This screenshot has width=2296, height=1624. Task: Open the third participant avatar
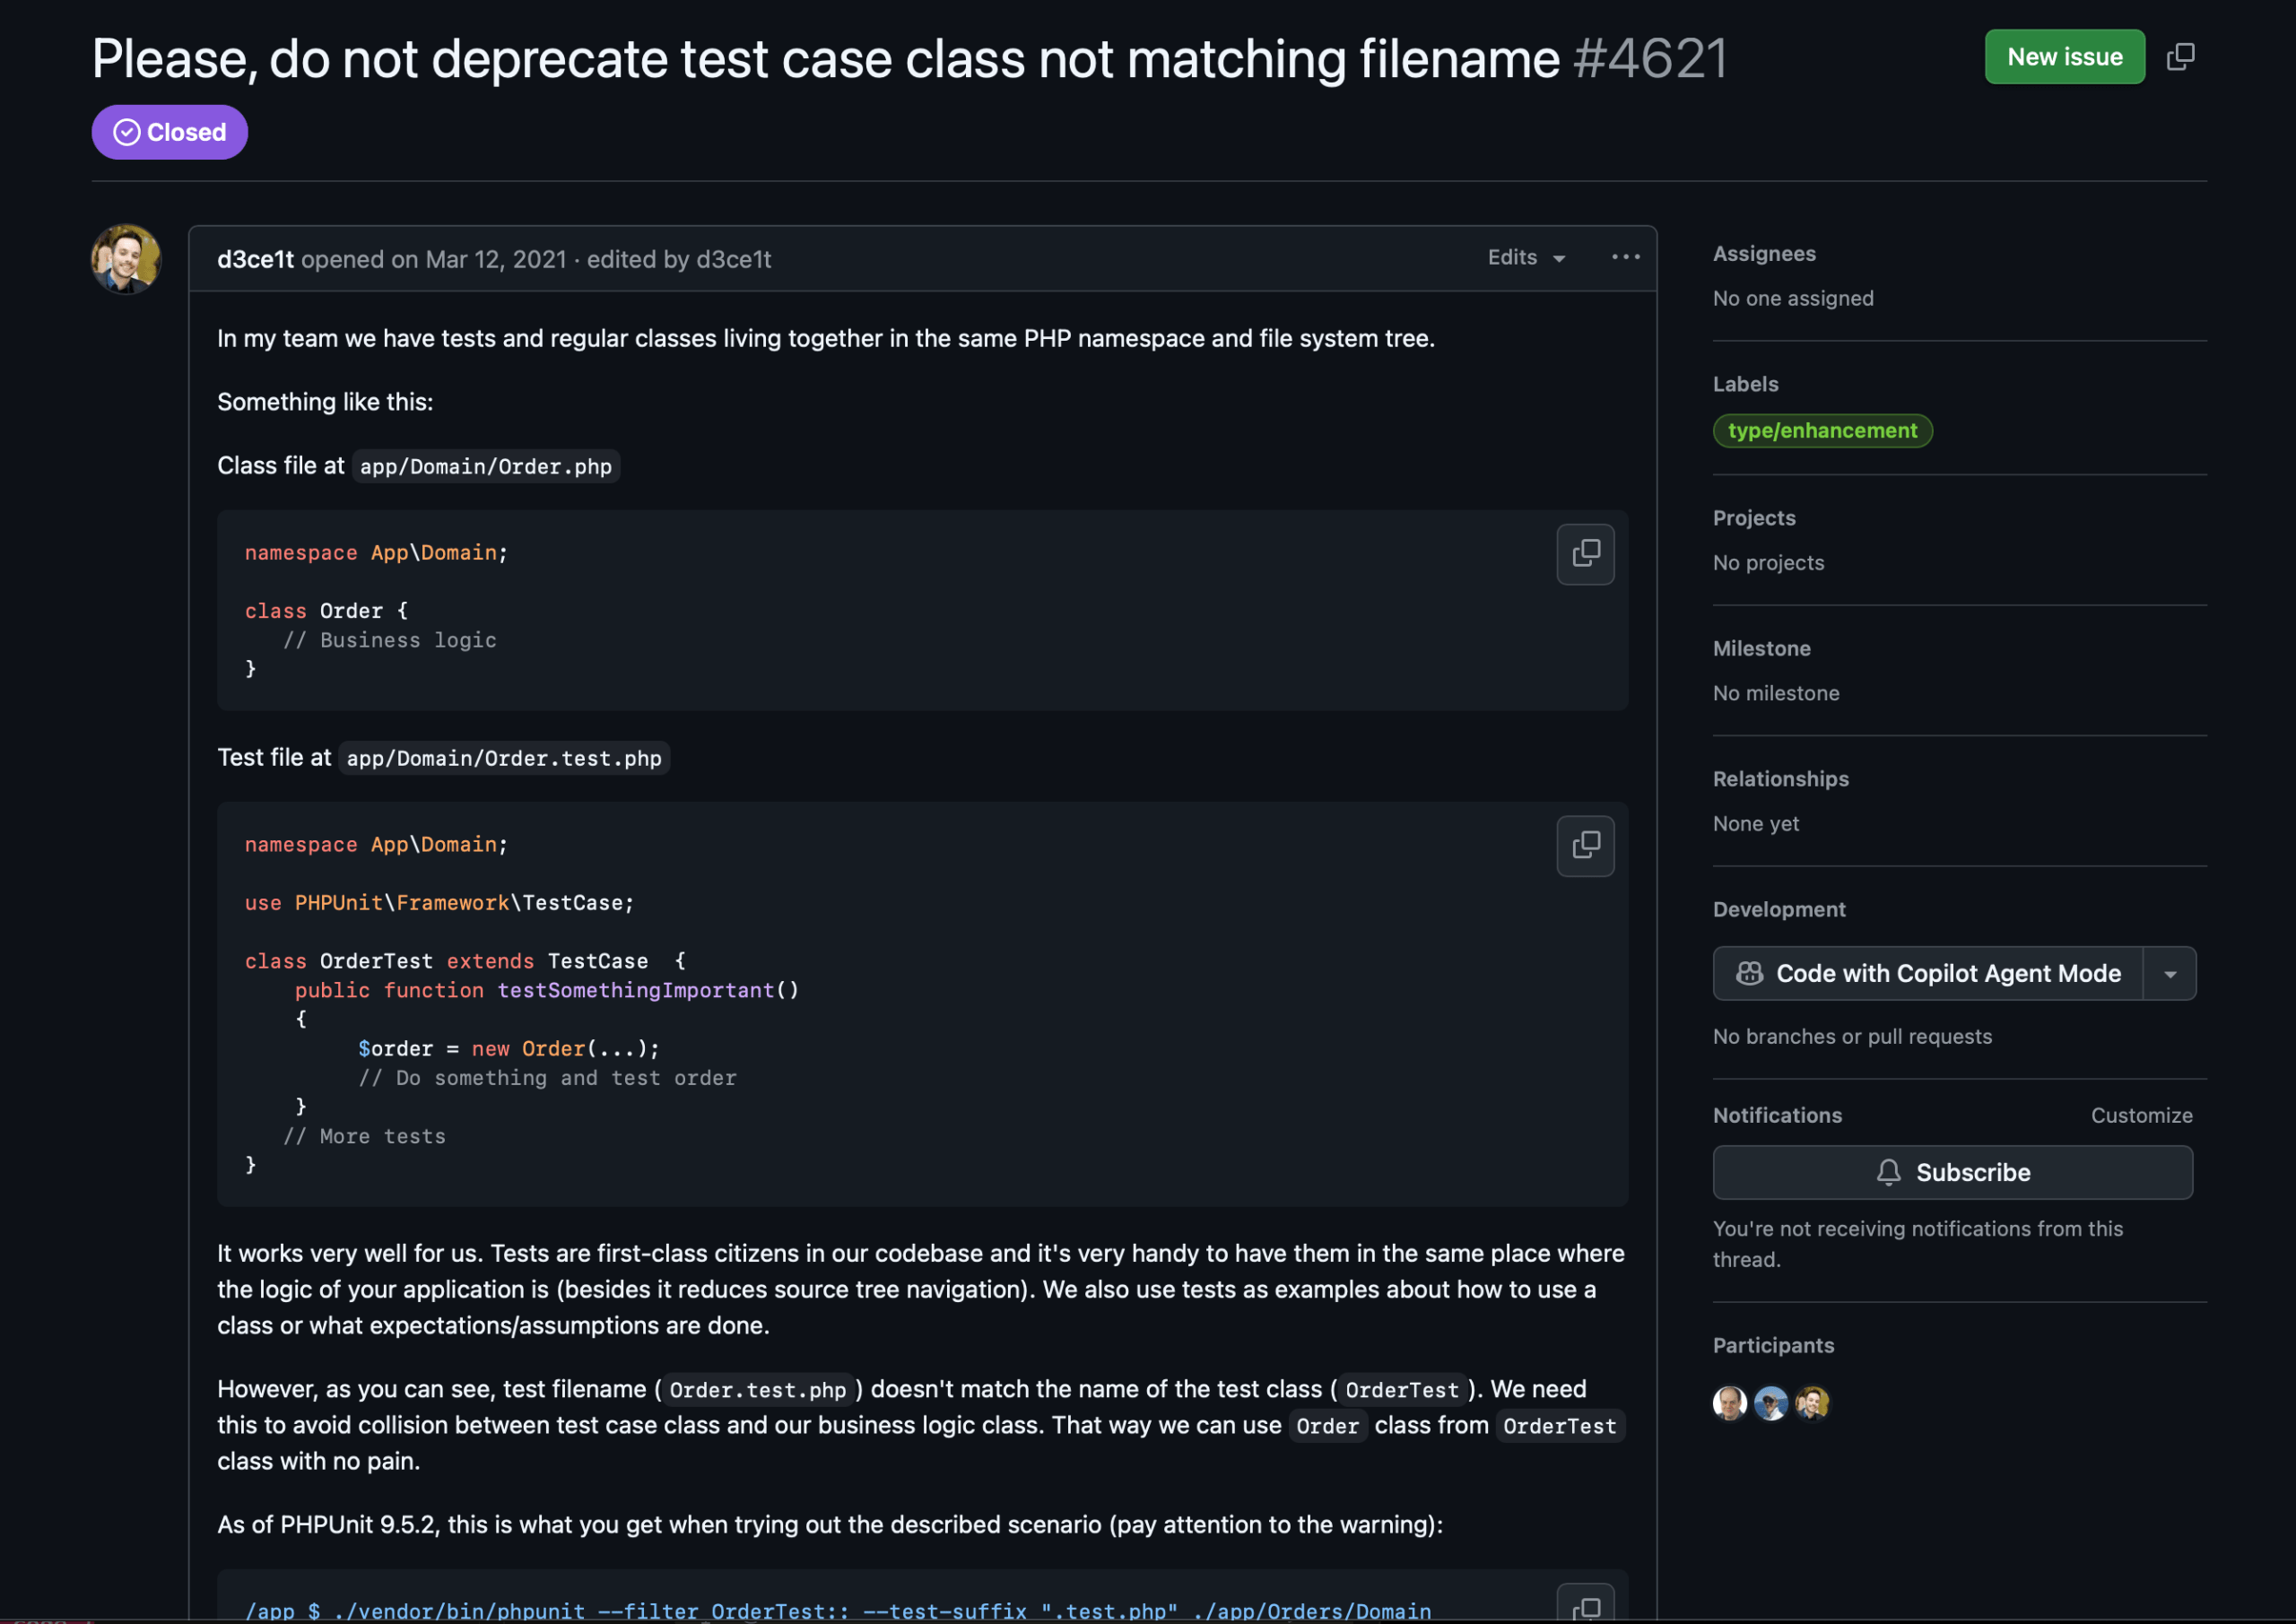pos(1812,1403)
